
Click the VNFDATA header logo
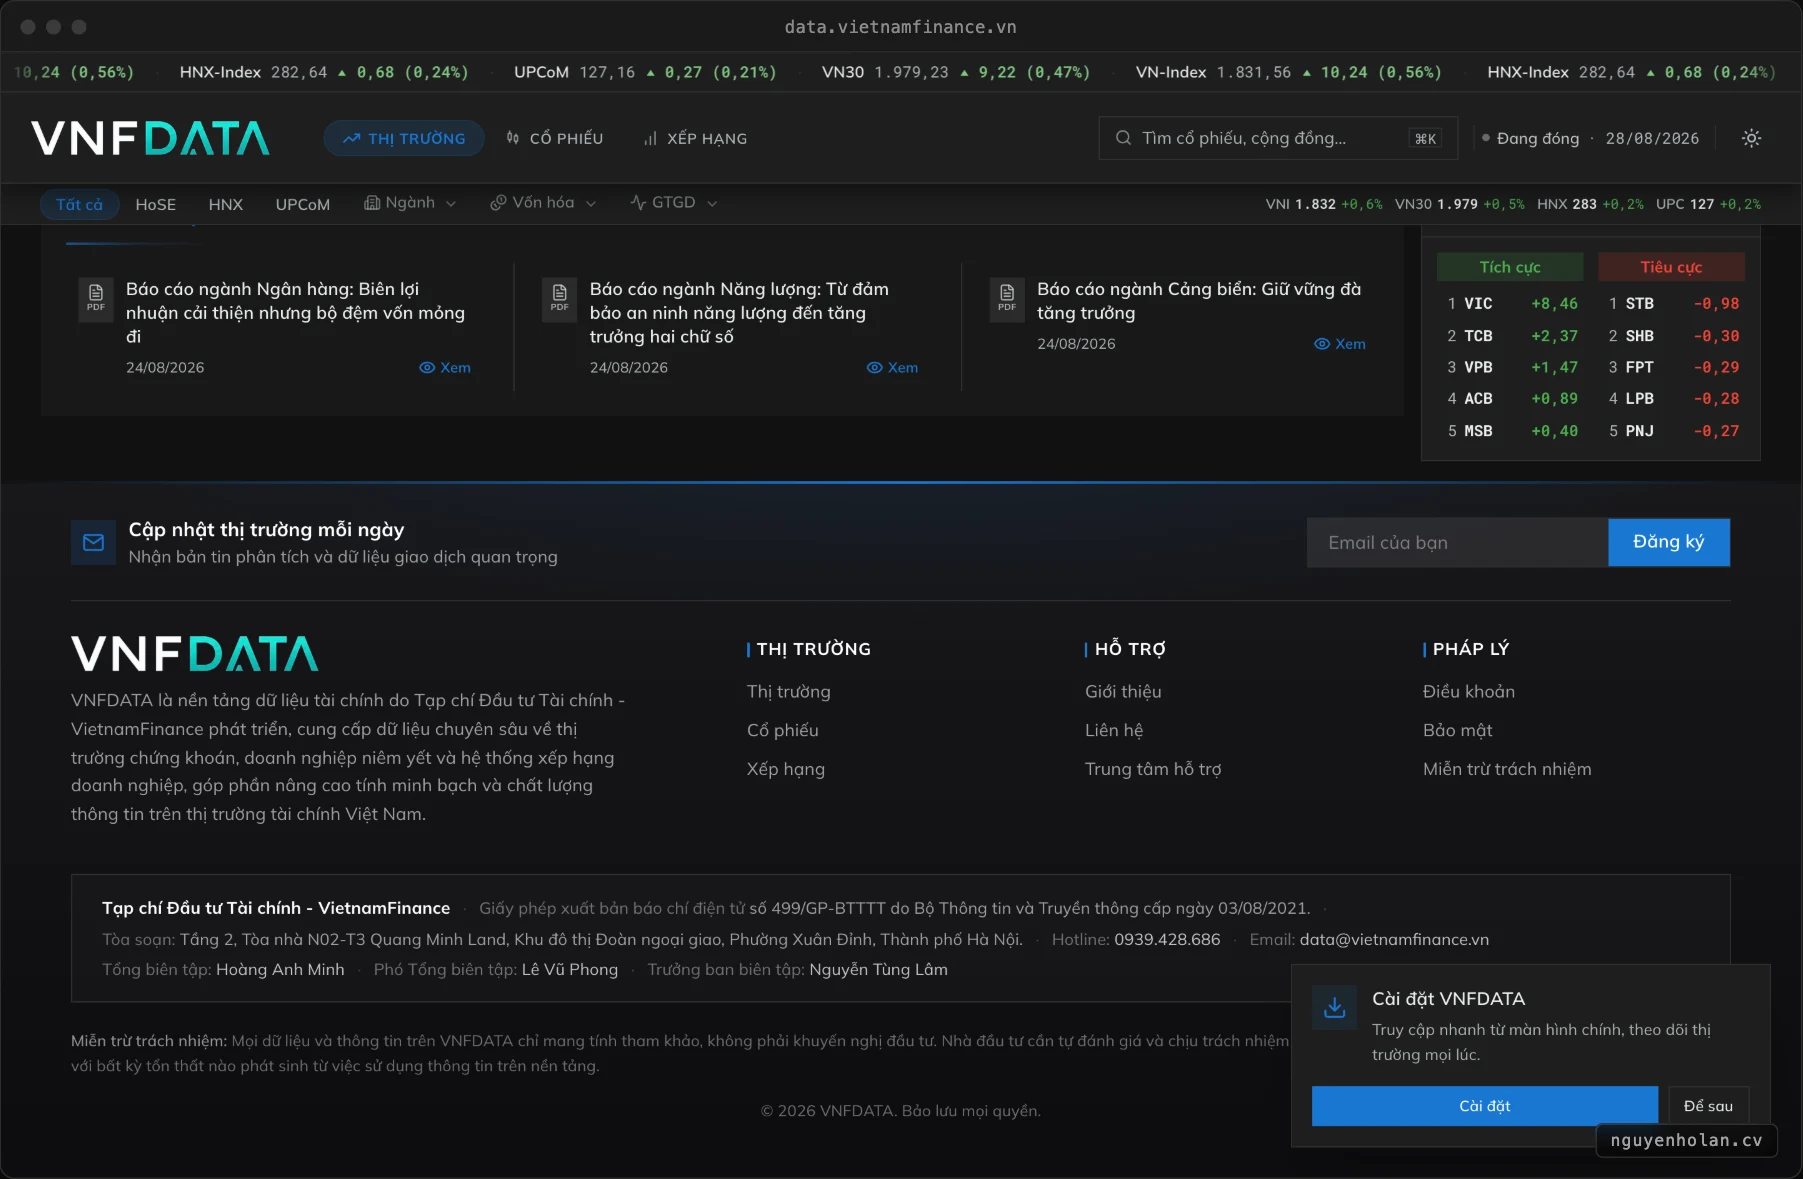point(151,138)
